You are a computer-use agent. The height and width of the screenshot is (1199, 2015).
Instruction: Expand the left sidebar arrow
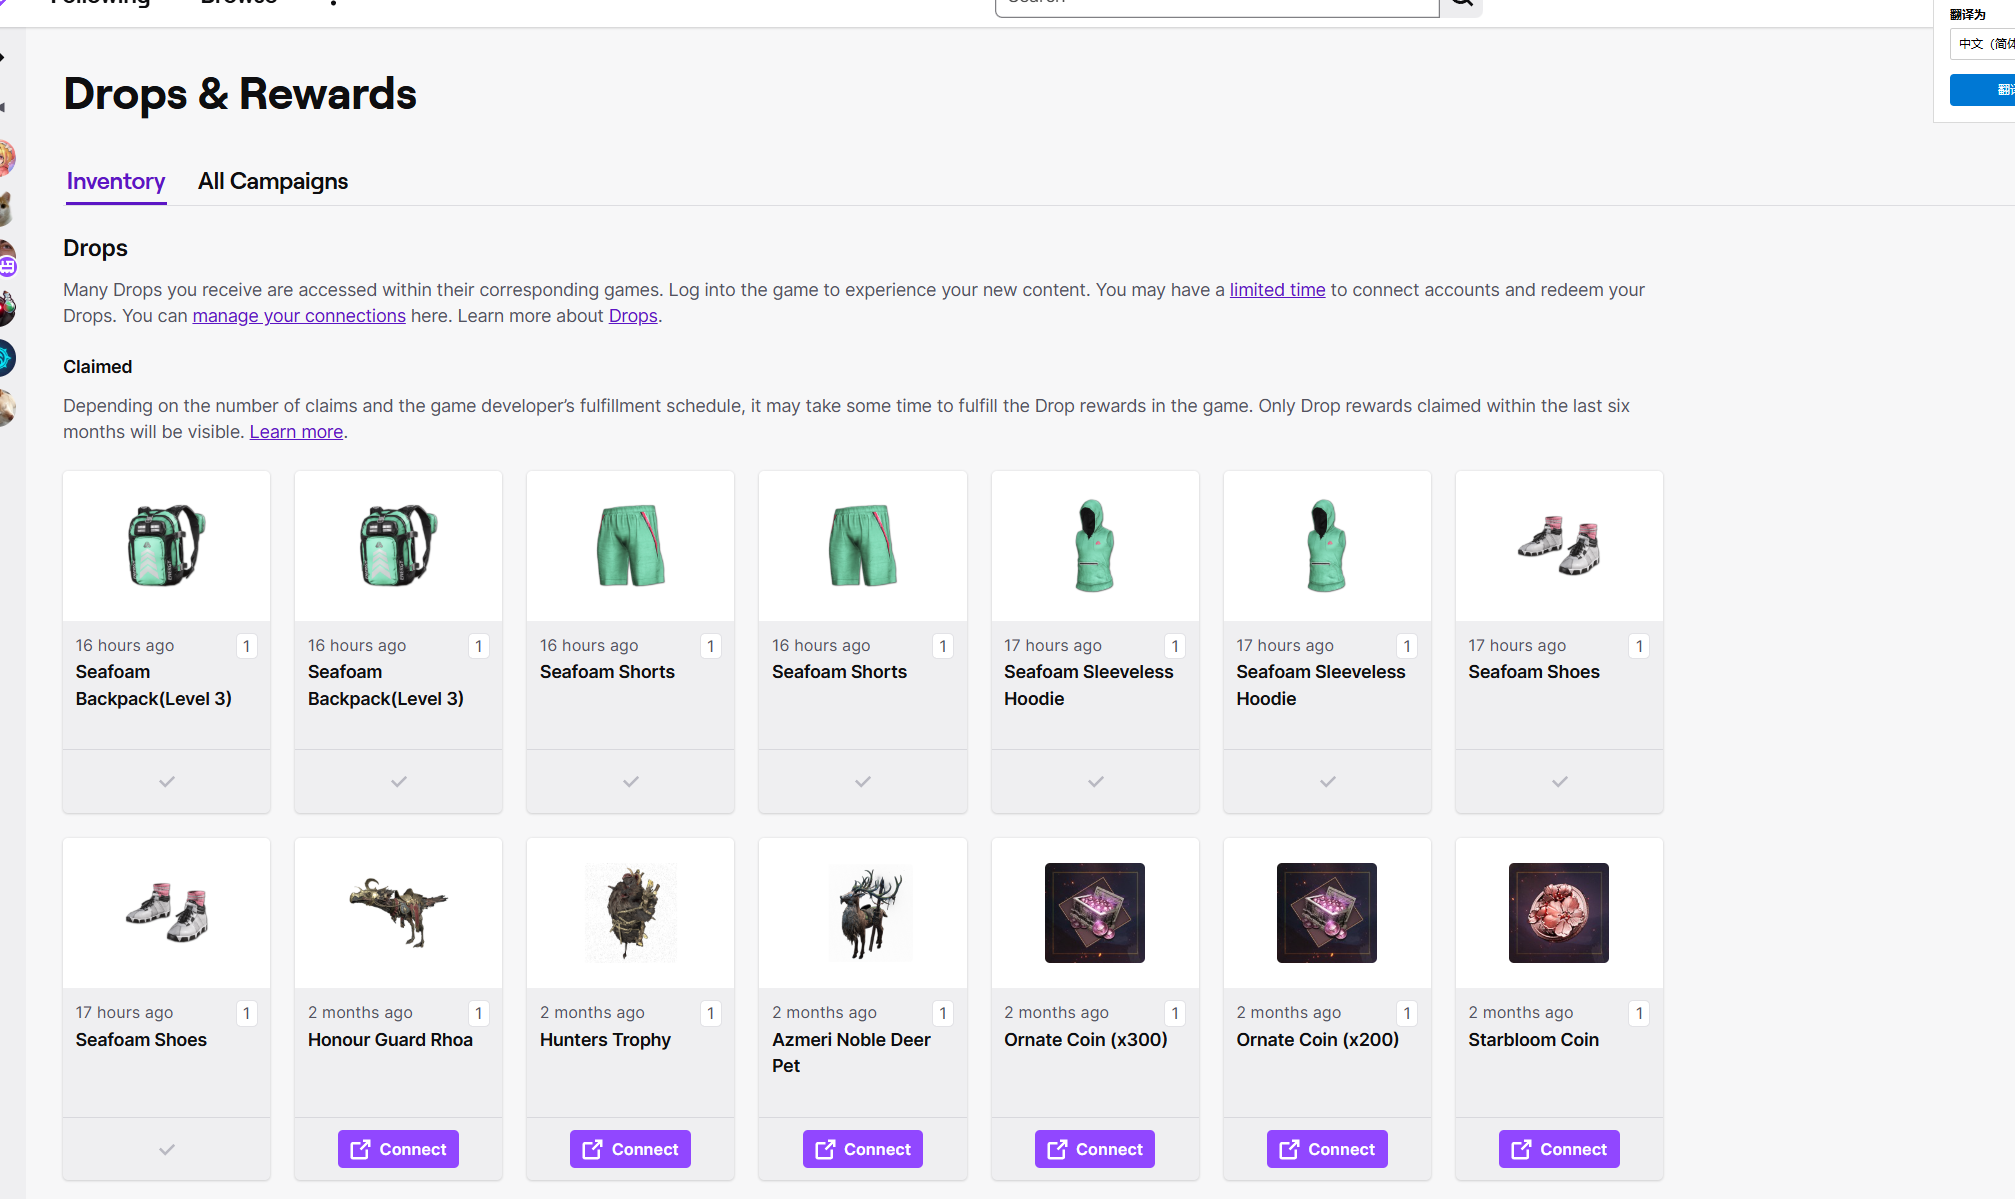point(3,57)
